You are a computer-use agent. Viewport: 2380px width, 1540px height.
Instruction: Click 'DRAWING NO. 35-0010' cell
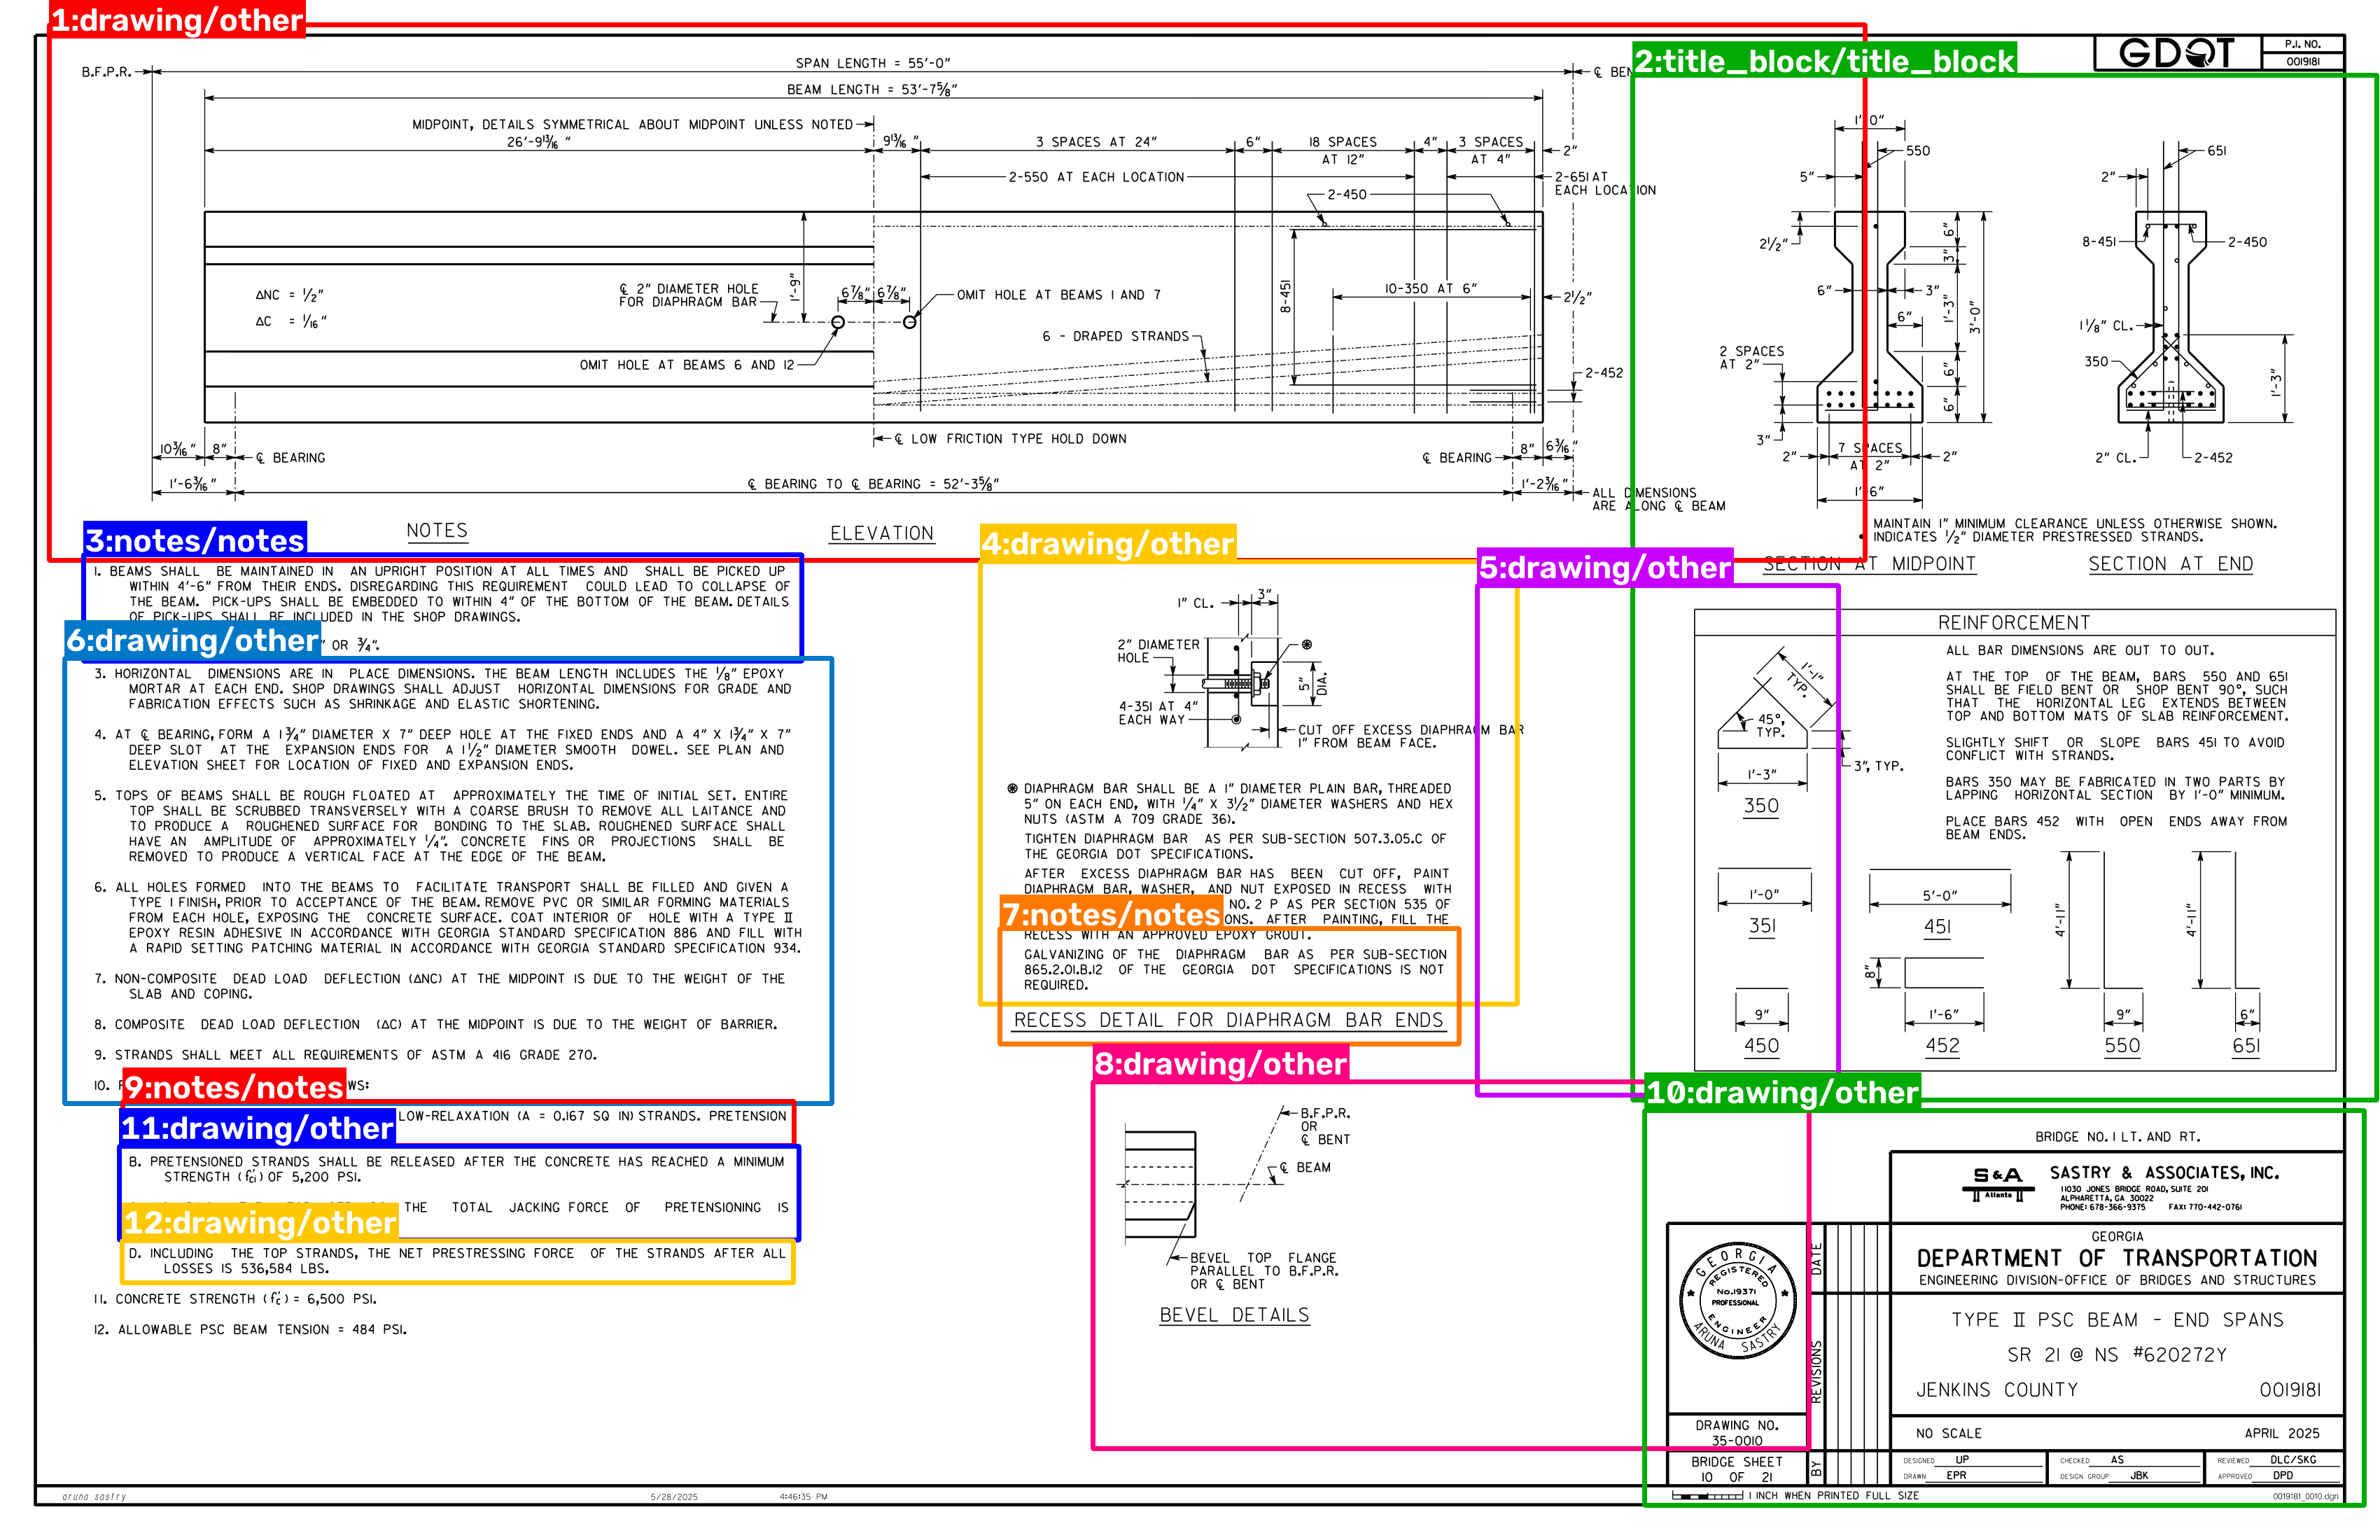1737,1433
